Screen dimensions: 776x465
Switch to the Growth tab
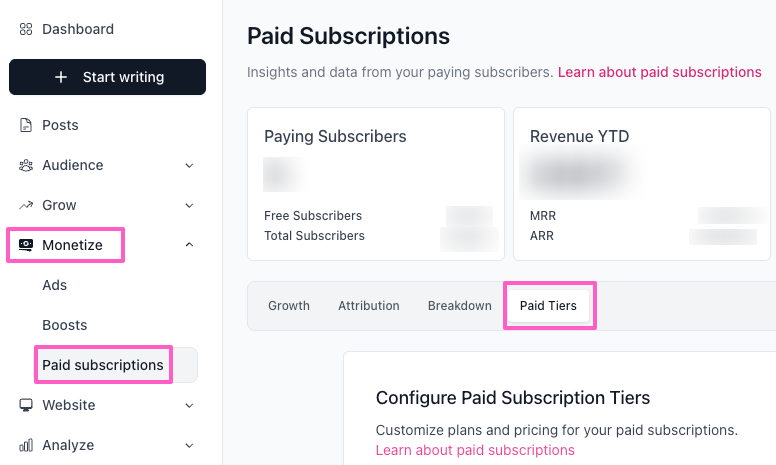(289, 306)
